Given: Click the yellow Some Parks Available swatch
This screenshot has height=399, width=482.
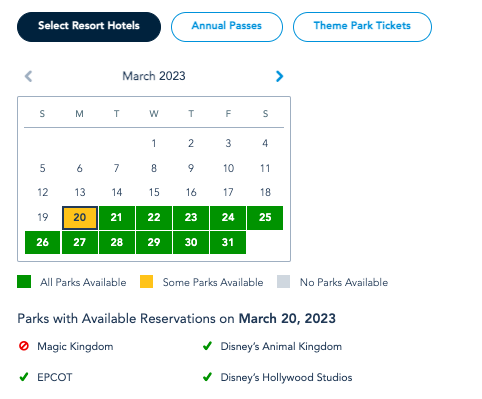Looking at the screenshot, I should click(x=146, y=282).
